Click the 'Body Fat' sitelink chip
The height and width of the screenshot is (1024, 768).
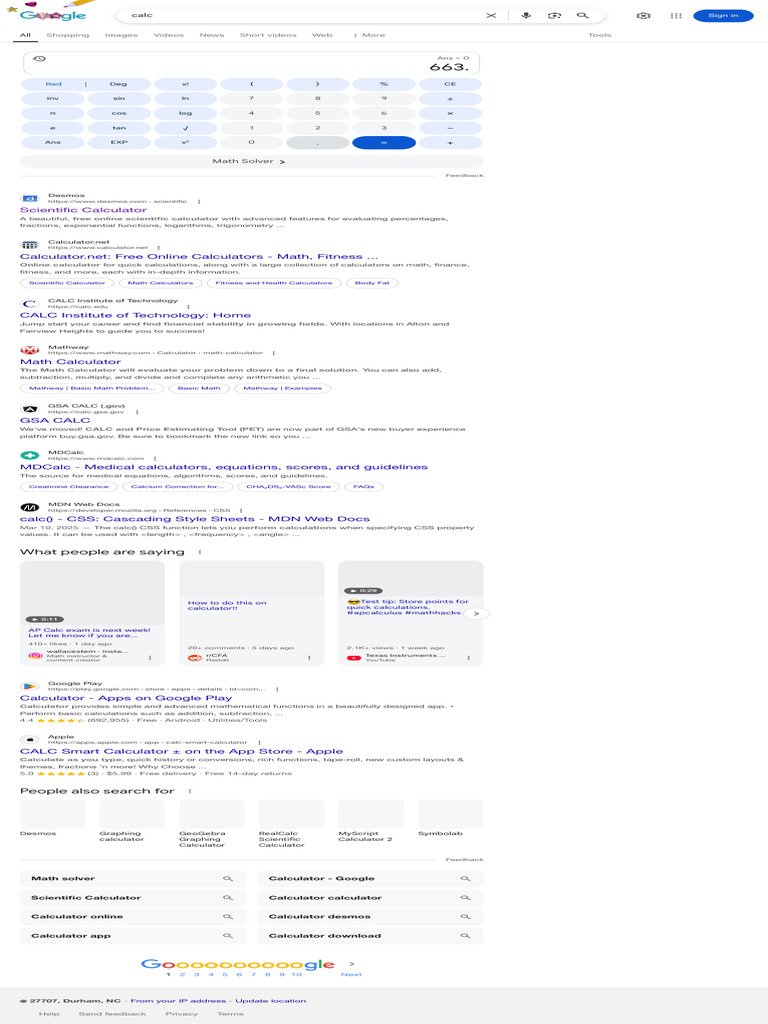point(372,283)
